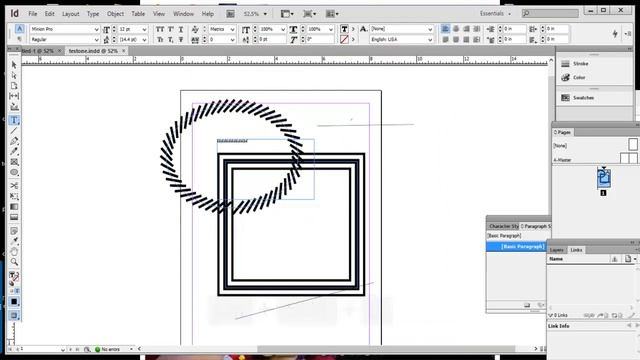
Task: Click the Go to Bridge icon
Action: click(231, 14)
